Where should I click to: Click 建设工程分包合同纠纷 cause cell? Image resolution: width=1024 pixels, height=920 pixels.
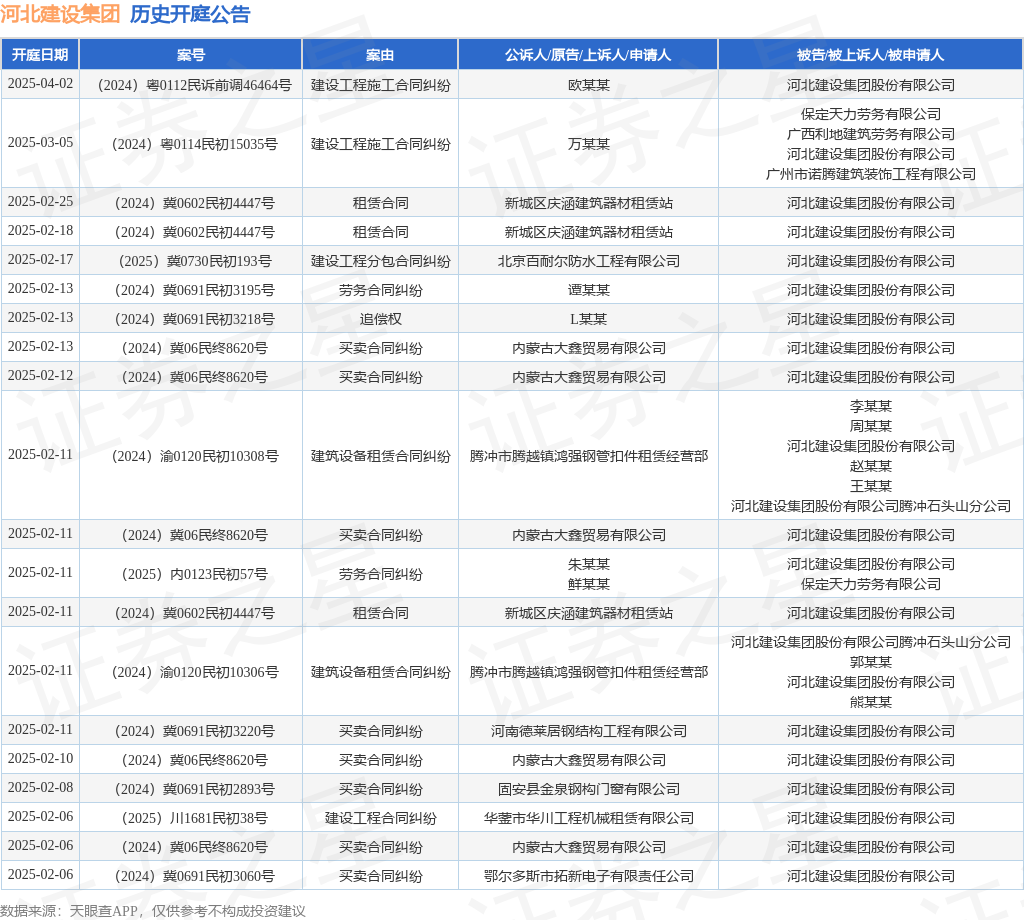pyautogui.click(x=380, y=261)
